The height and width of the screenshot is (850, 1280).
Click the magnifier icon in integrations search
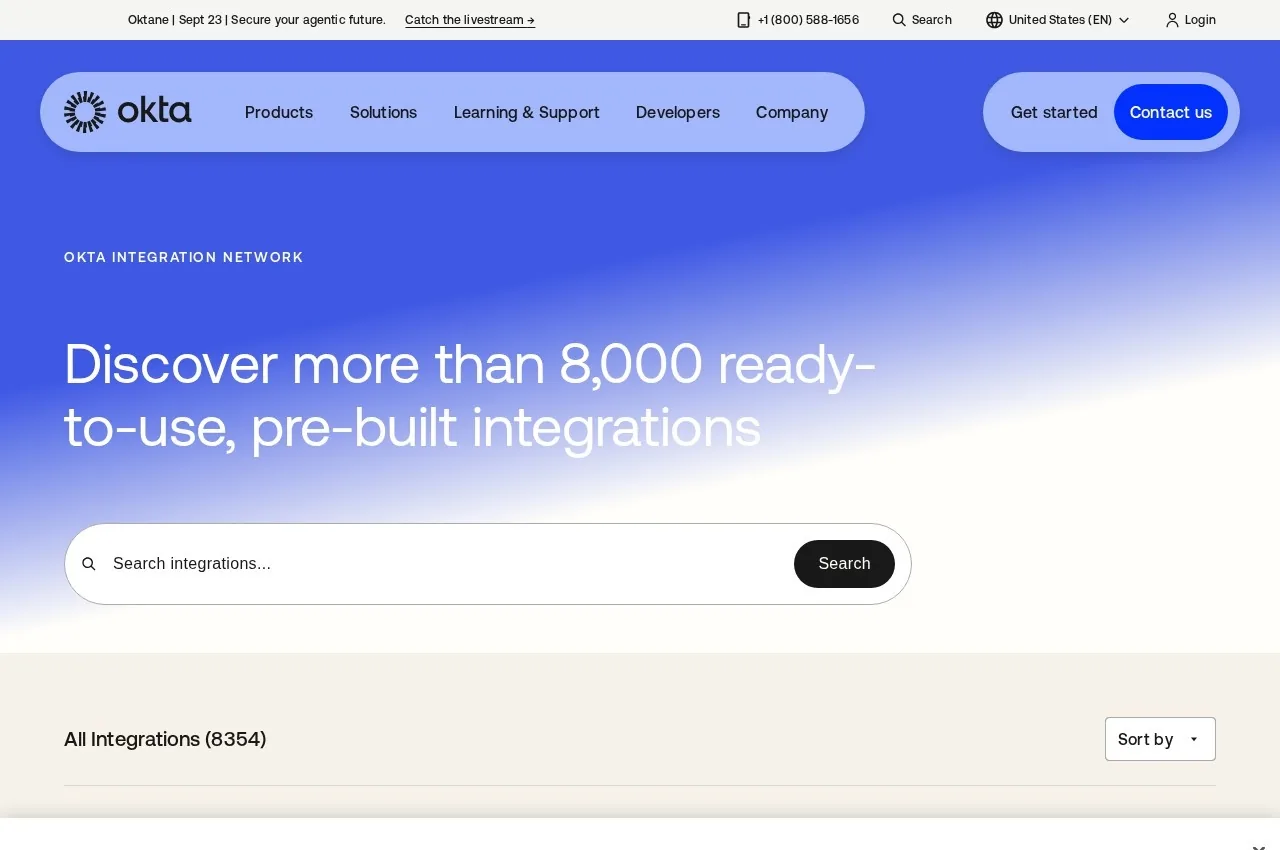[x=89, y=564]
